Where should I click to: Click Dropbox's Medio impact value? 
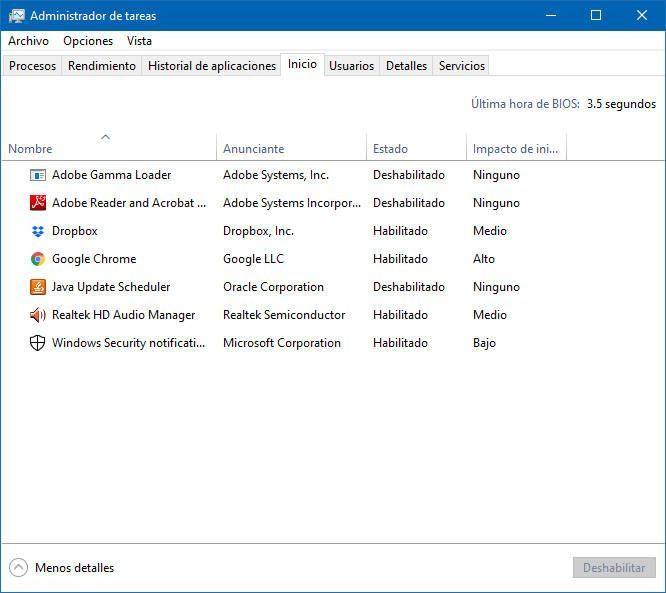coord(490,231)
